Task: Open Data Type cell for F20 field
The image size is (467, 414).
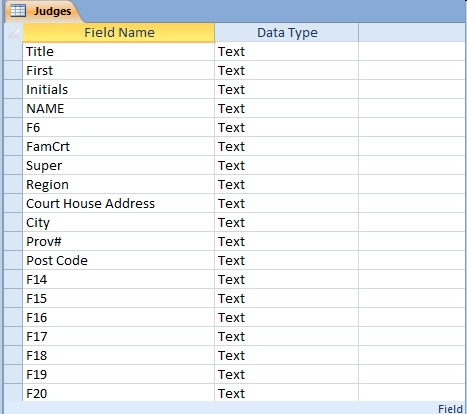Action: tap(287, 393)
